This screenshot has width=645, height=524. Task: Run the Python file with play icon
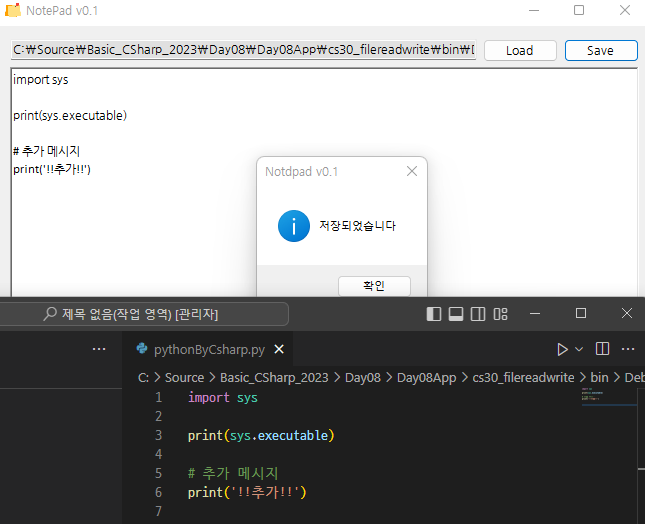(x=562, y=350)
